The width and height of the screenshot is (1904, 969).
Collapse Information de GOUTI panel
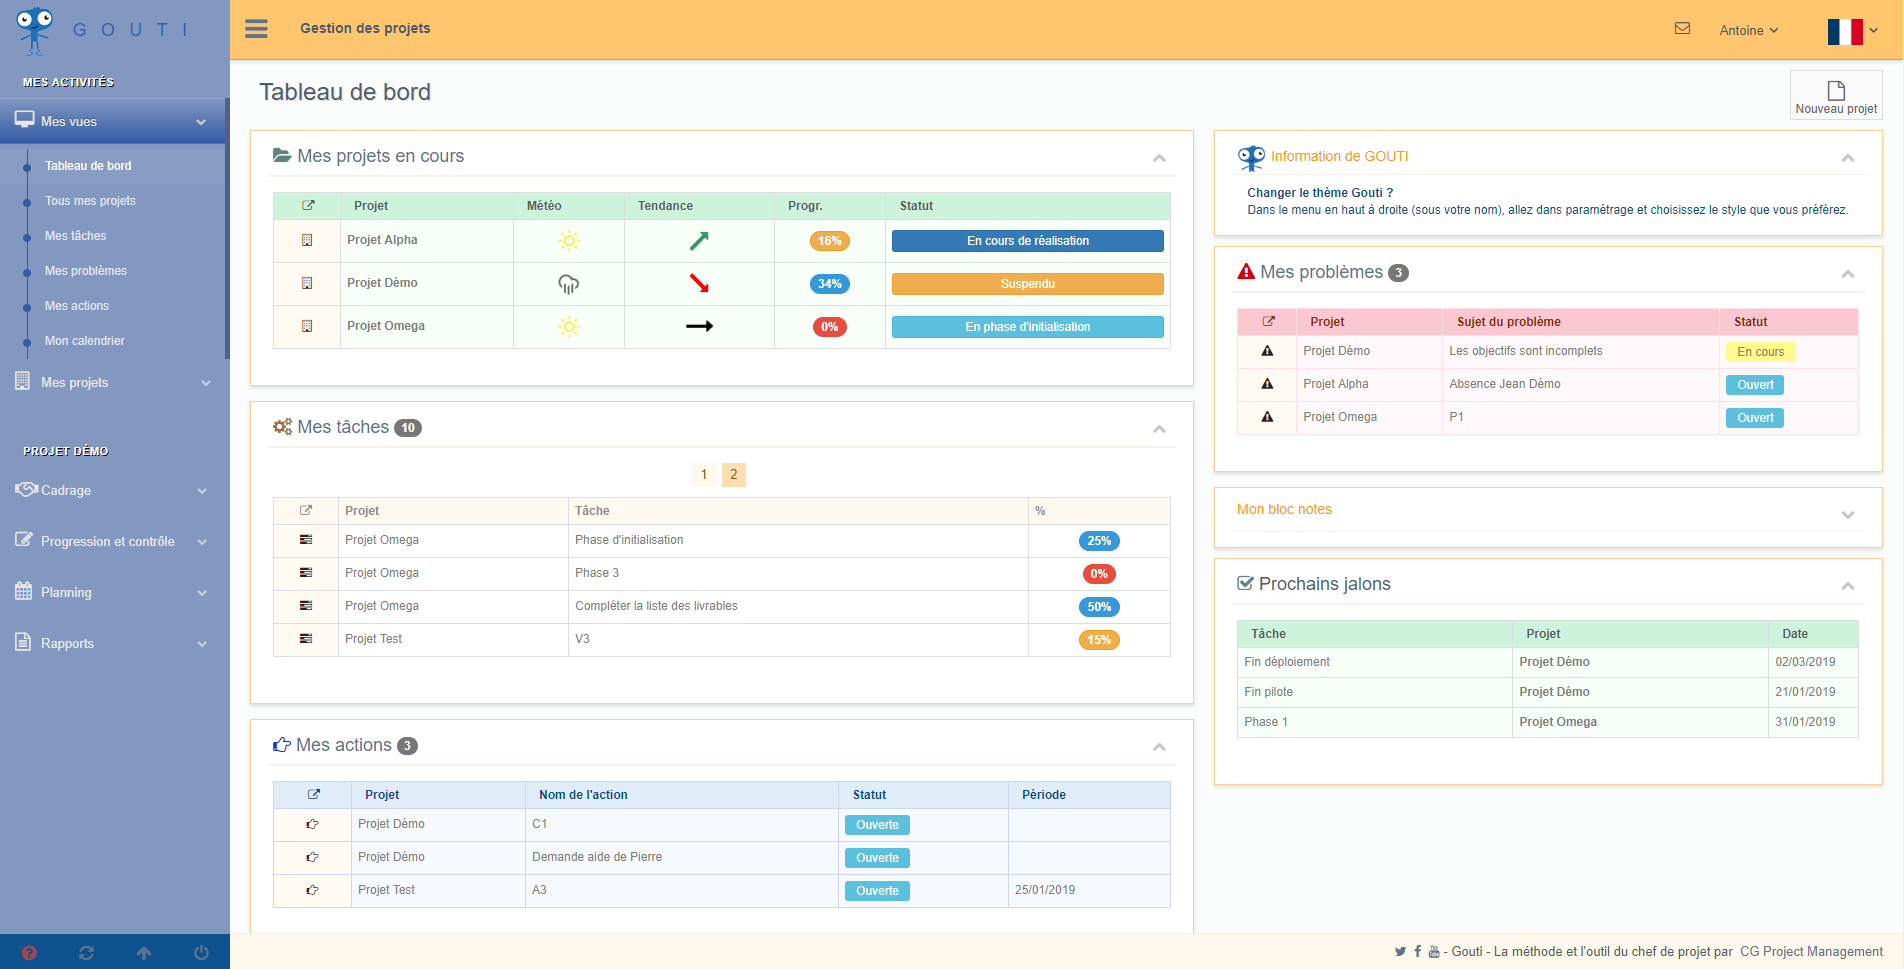pos(1848,158)
